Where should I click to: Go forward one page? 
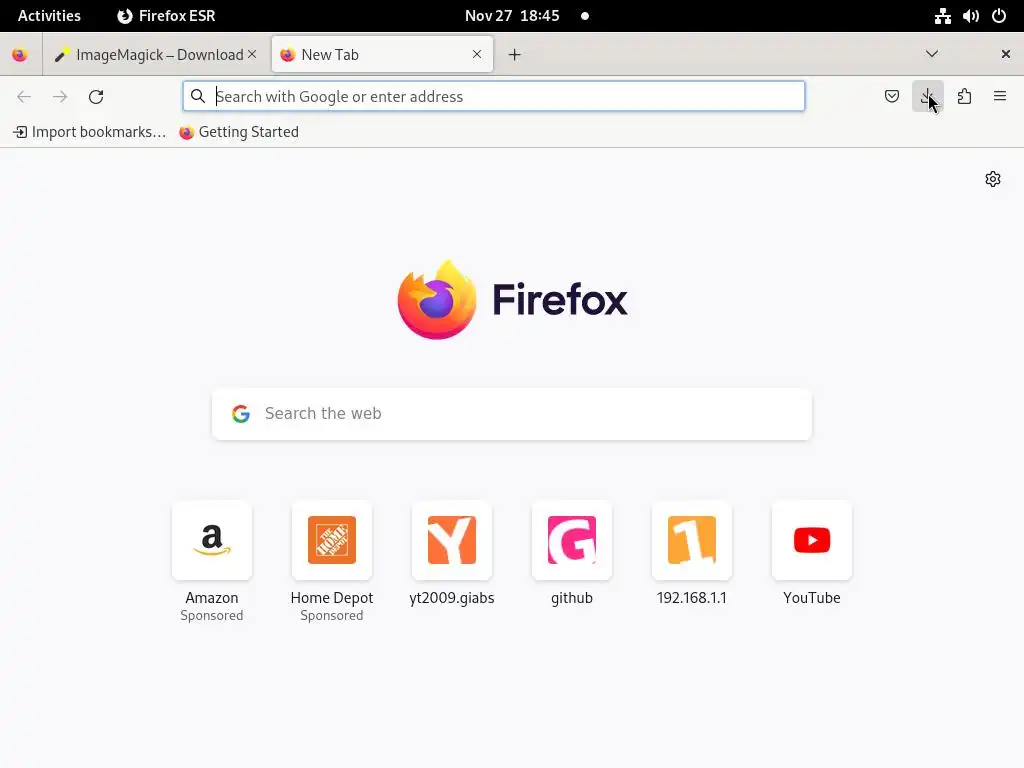60,97
